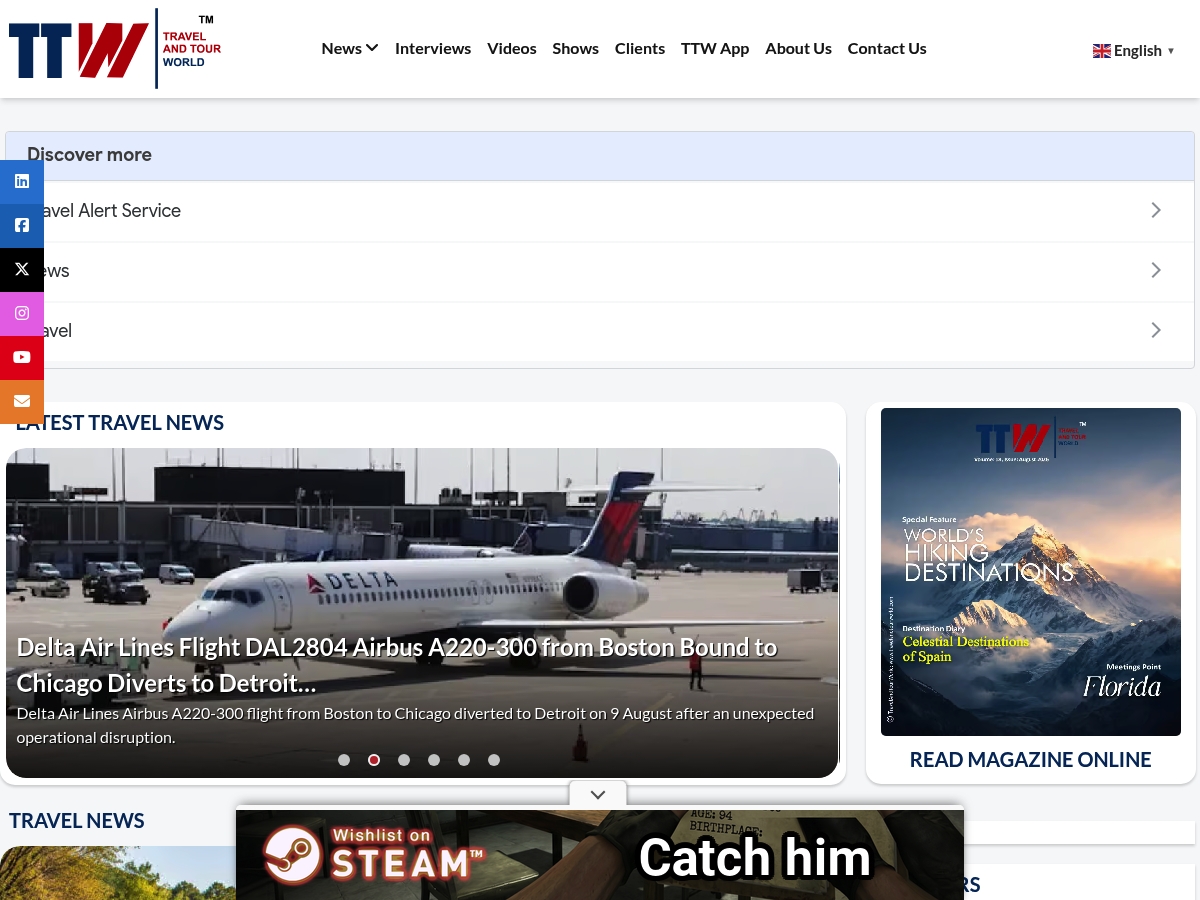Expand the Travel Alert Service row chevron
Screen dimensions: 1200x900
(x=1156, y=210)
